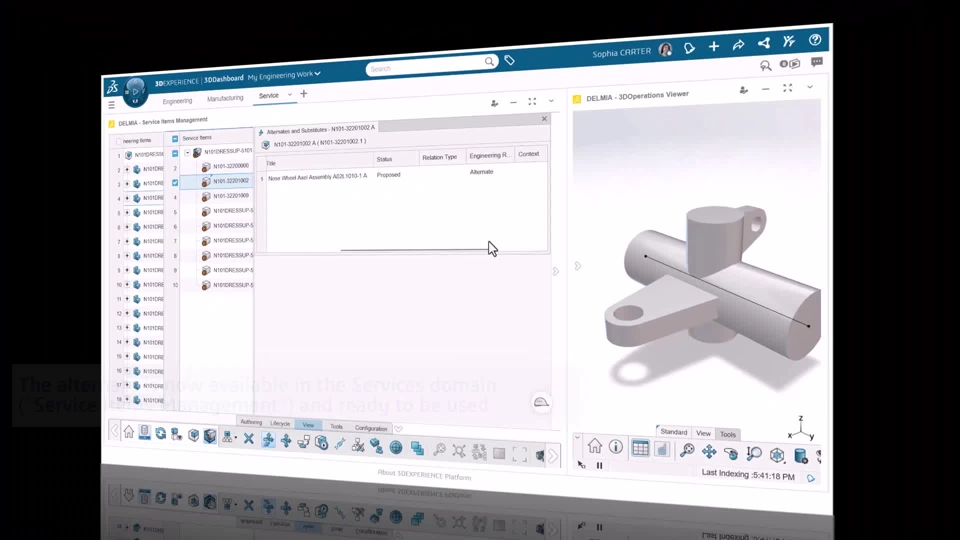Click the zoom magnifier icon in viewer toolbar
960x540 pixels.
[687, 451]
